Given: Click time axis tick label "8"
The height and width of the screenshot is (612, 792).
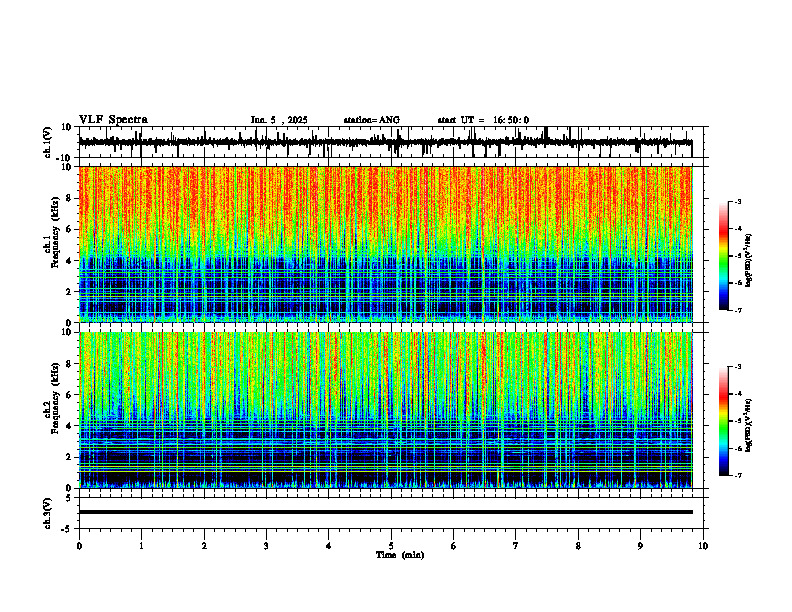Looking at the screenshot, I should [578, 546].
